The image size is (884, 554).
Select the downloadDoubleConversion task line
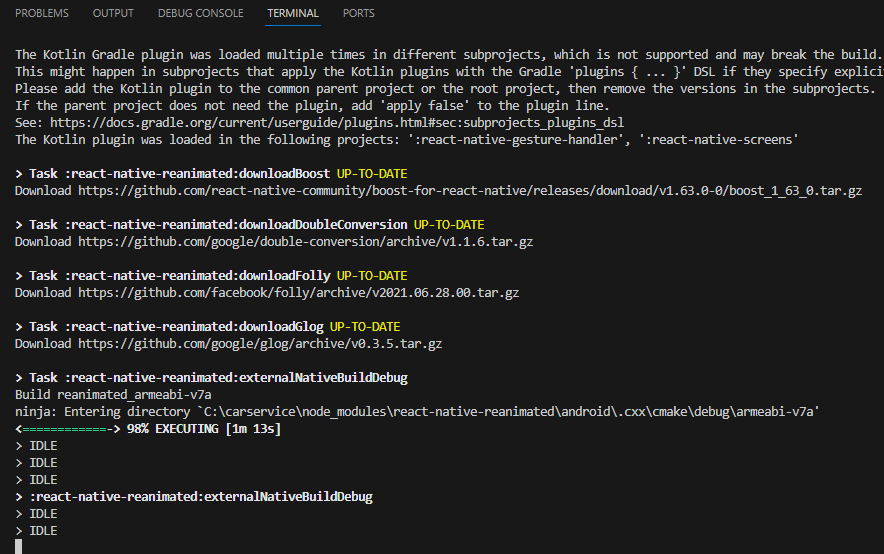point(218,224)
